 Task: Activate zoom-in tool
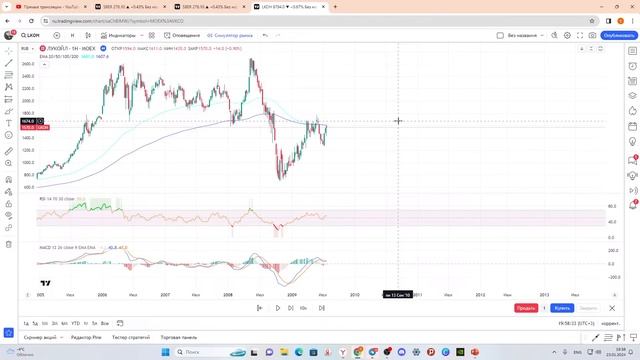(x=9, y=163)
